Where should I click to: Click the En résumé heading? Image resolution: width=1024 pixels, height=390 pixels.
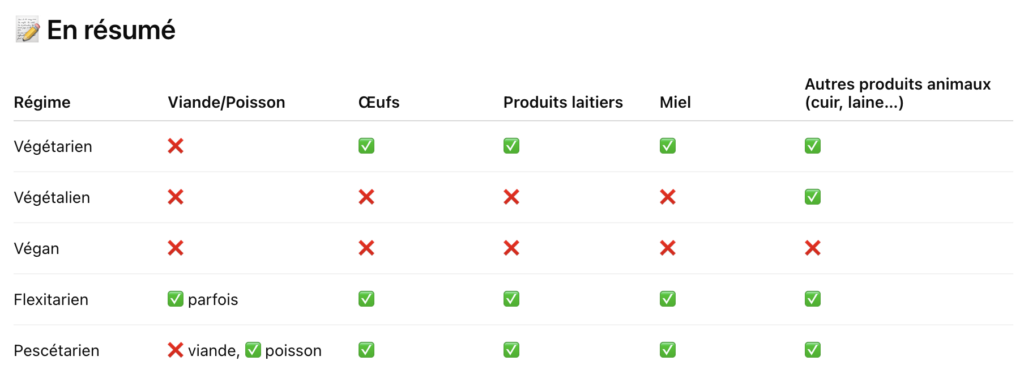[x=111, y=31]
